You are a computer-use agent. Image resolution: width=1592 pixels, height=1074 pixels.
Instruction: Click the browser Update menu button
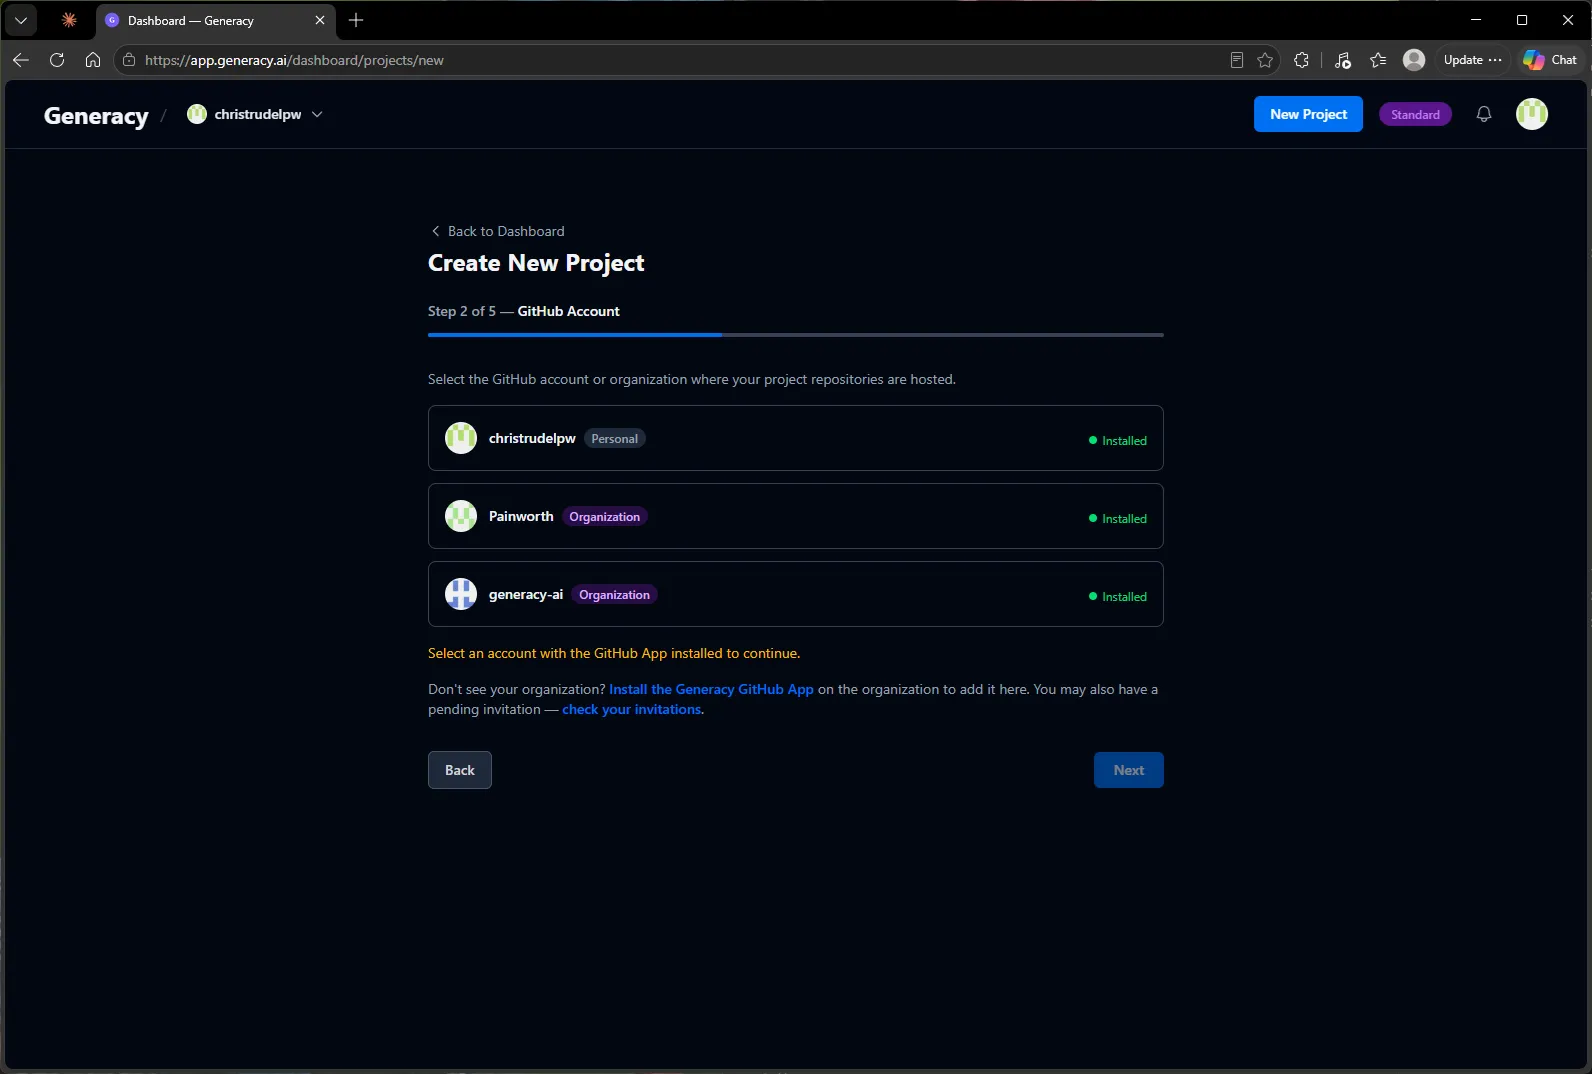[x=1472, y=60]
